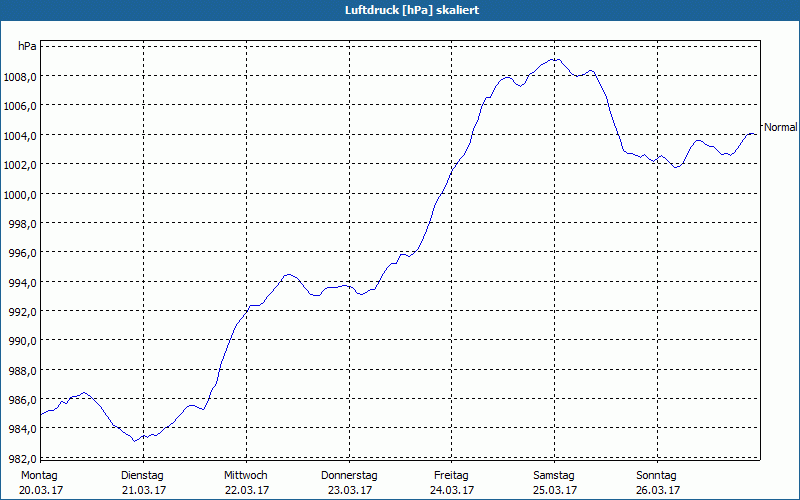The width and height of the screenshot is (800, 500).
Task: Click the date 23.03.17
Action: click(349, 490)
